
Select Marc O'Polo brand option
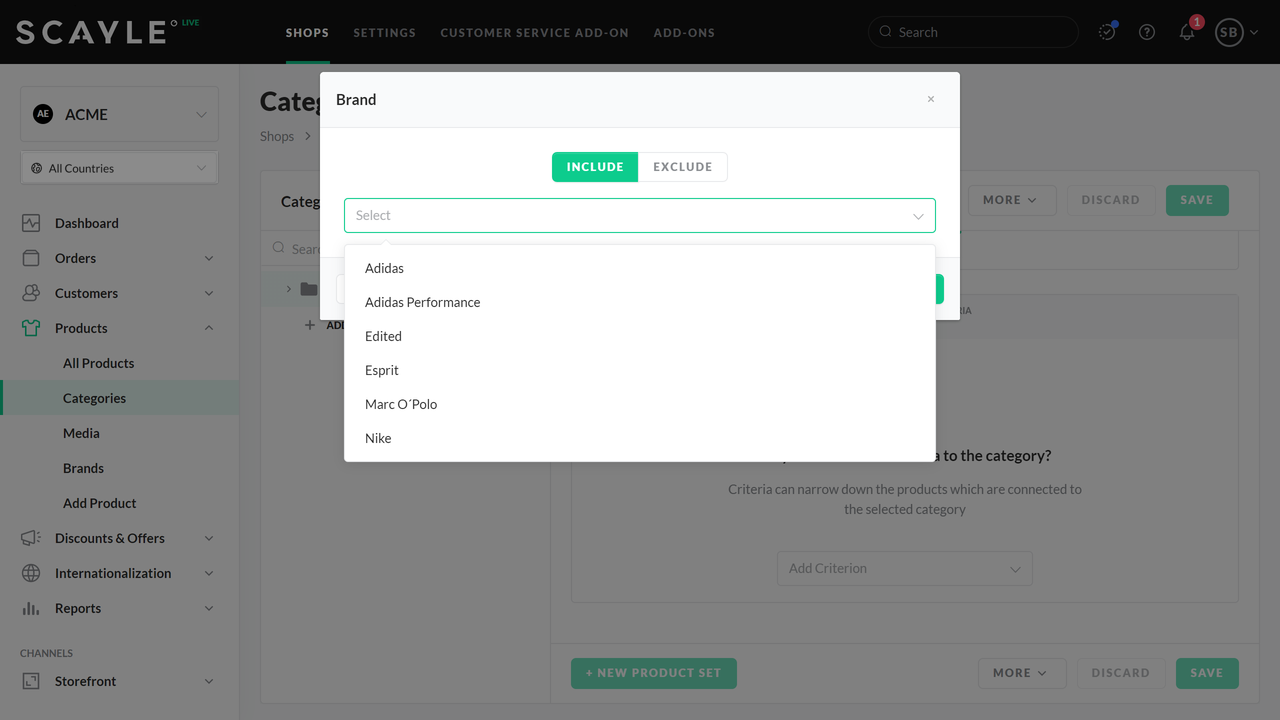(401, 404)
